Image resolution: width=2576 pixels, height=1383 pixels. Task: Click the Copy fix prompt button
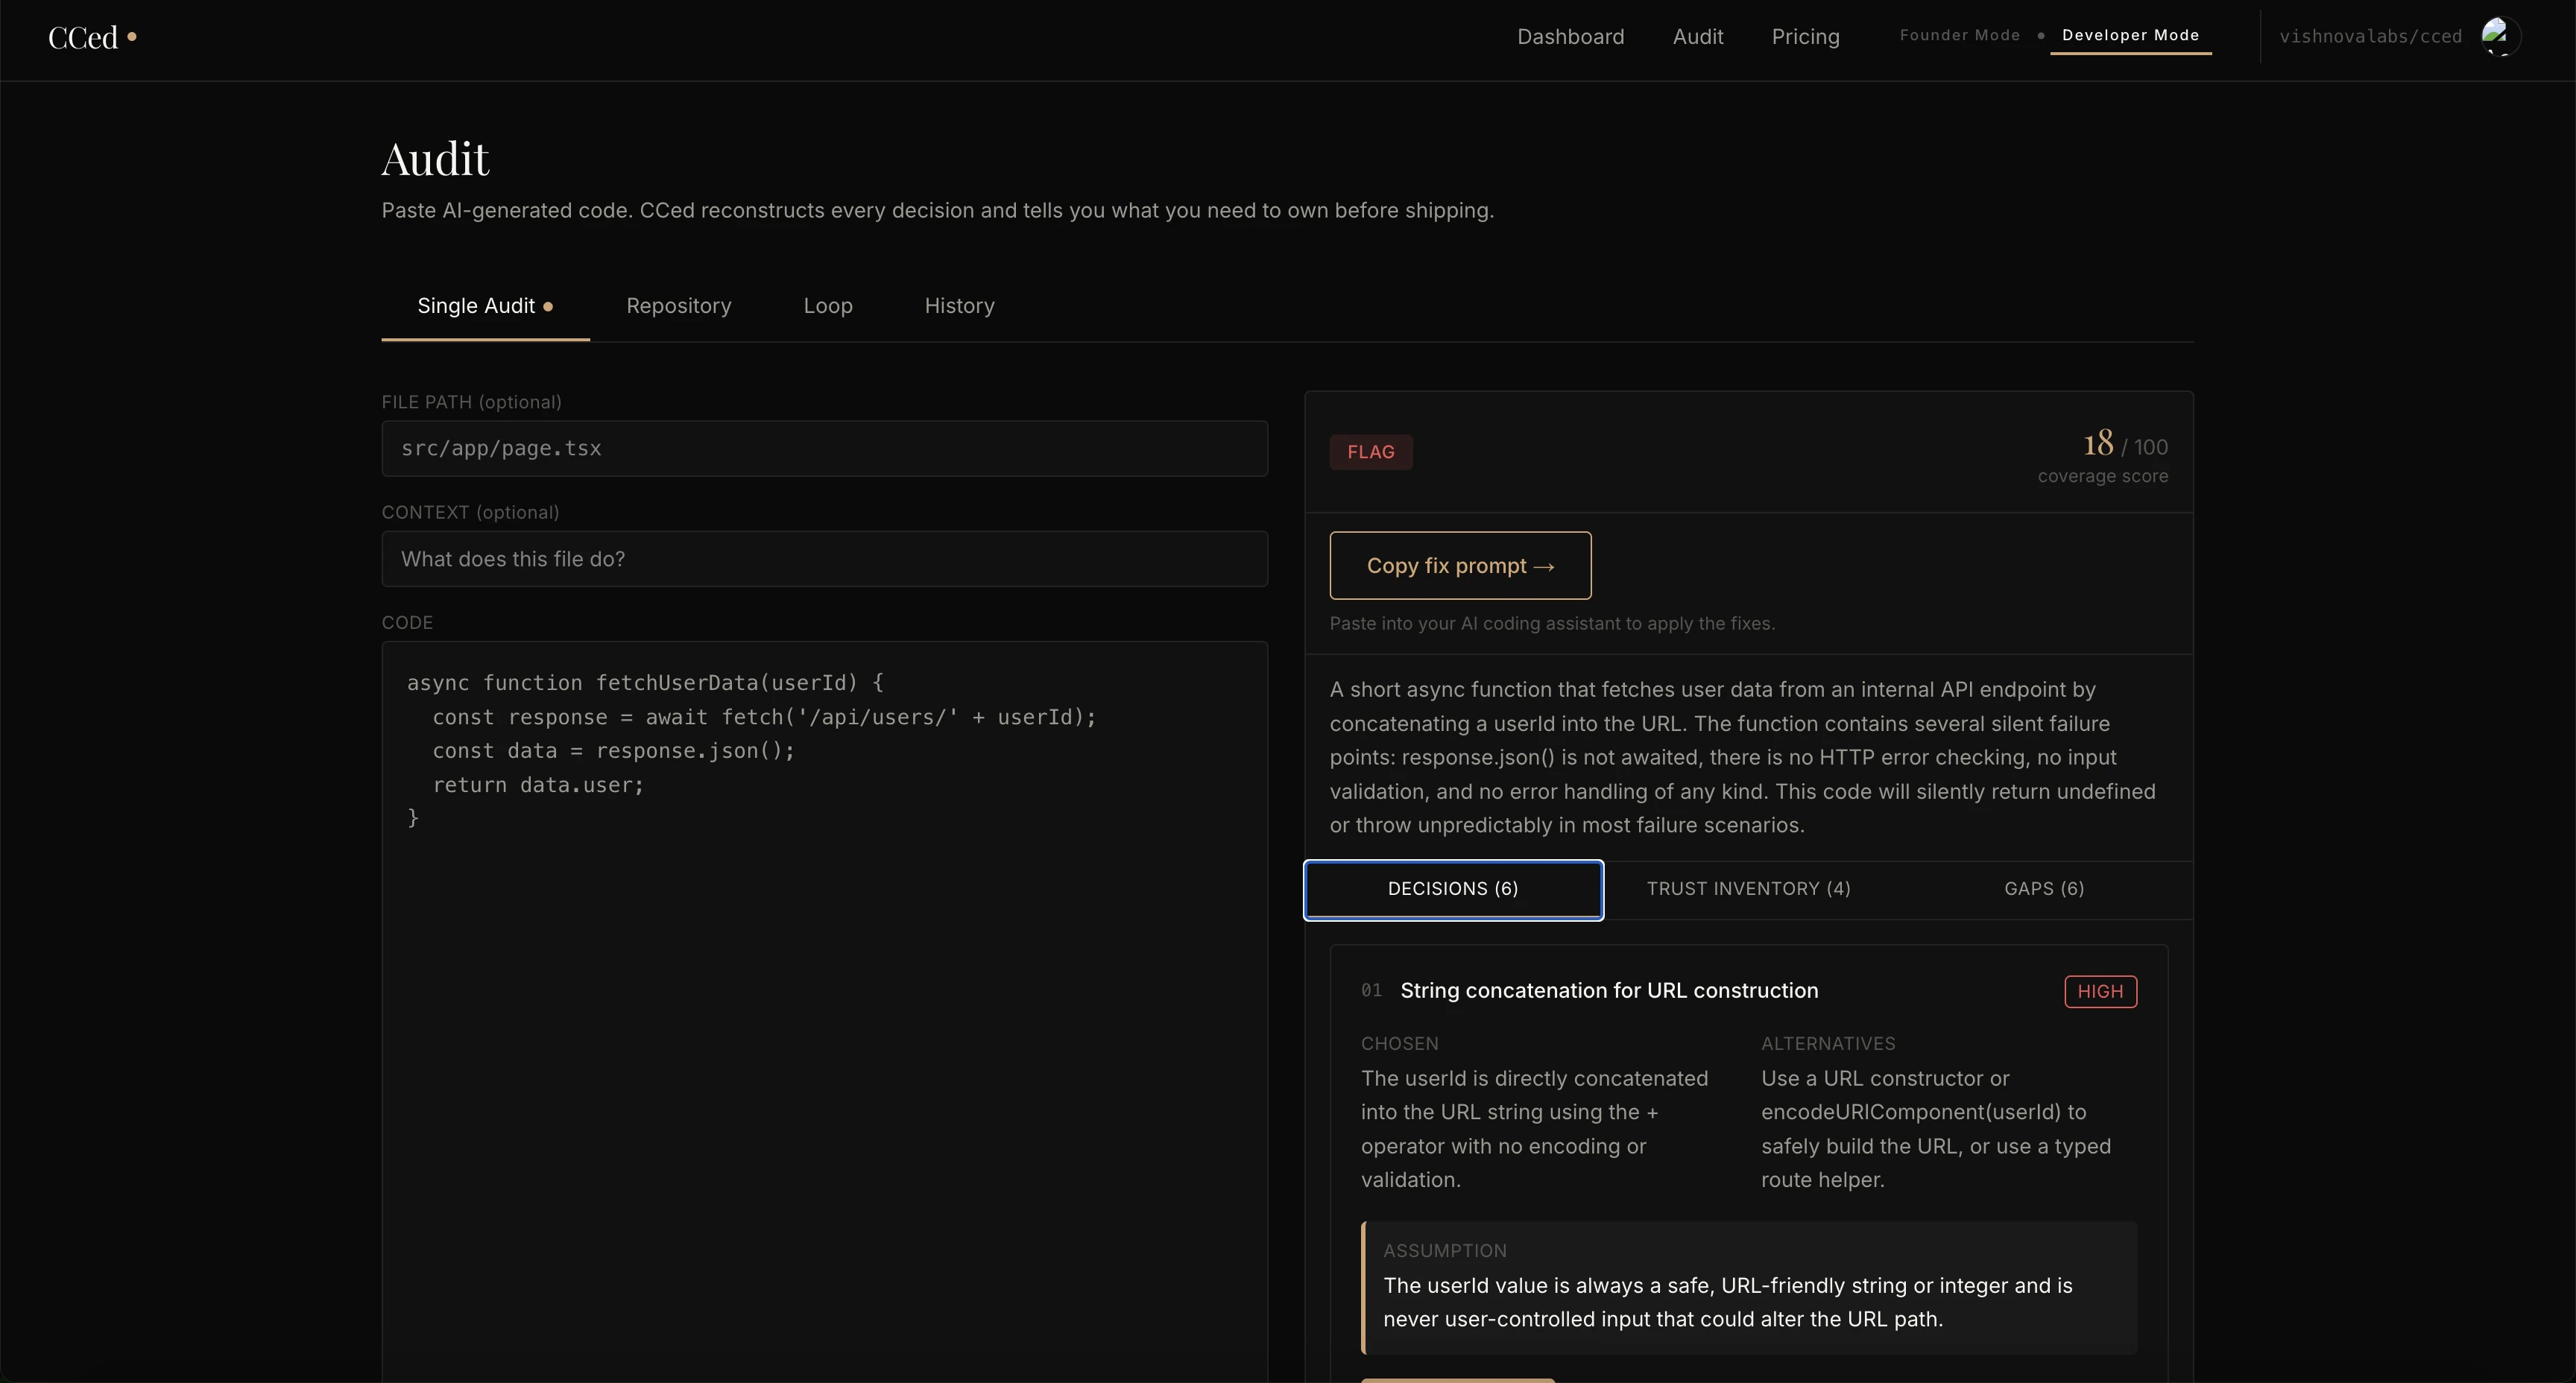1460,566
